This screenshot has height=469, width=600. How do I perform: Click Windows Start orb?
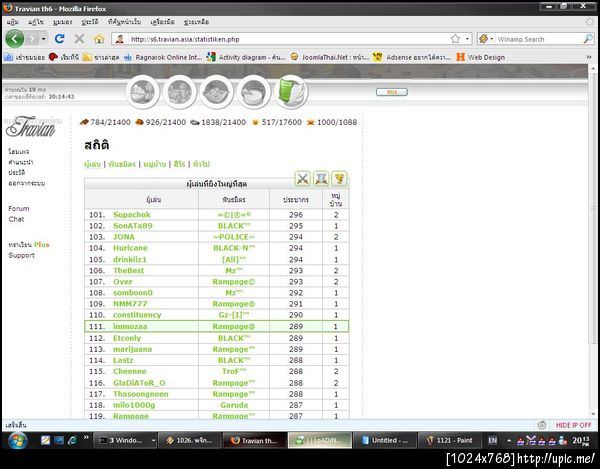(x=17, y=441)
